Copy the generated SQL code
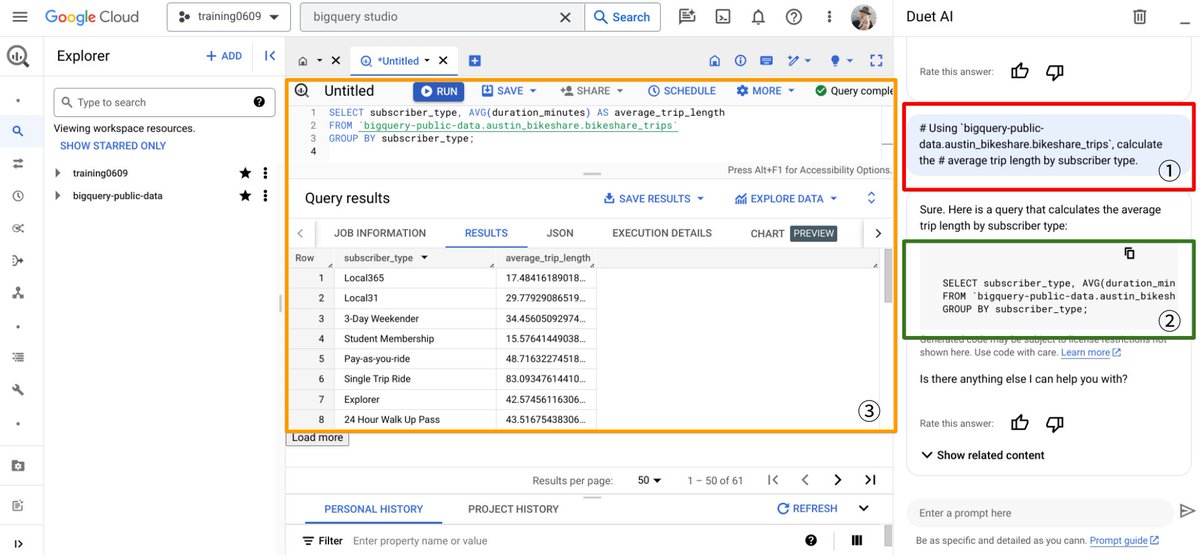1200x560 pixels. pos(1129,253)
